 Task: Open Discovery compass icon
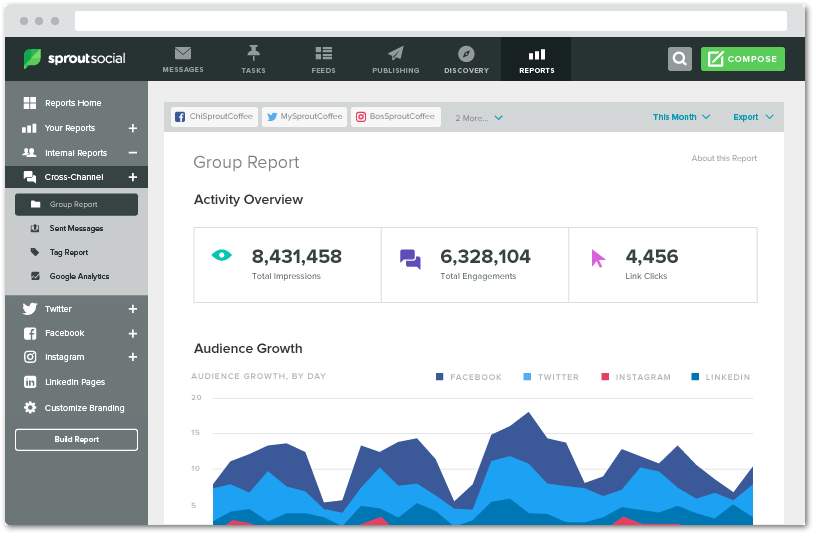[466, 53]
